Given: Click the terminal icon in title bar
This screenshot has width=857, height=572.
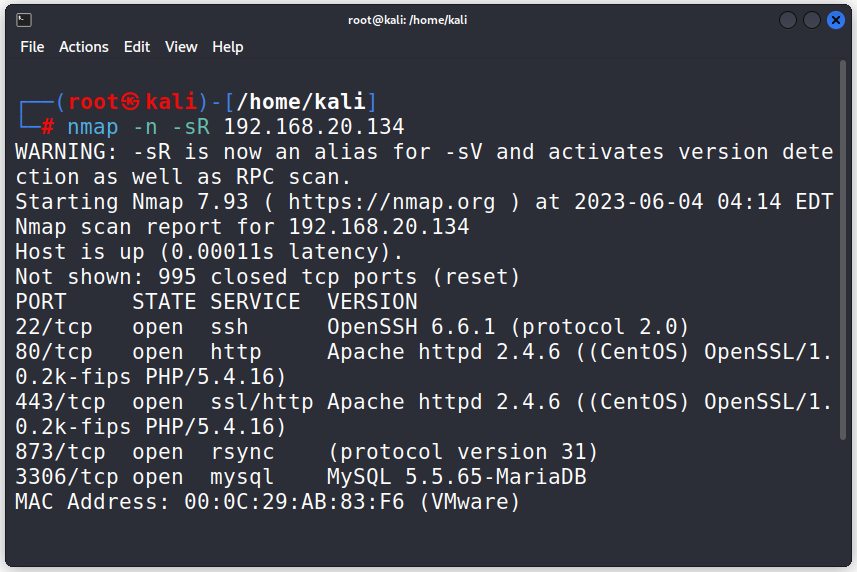Looking at the screenshot, I should pos(24,20).
